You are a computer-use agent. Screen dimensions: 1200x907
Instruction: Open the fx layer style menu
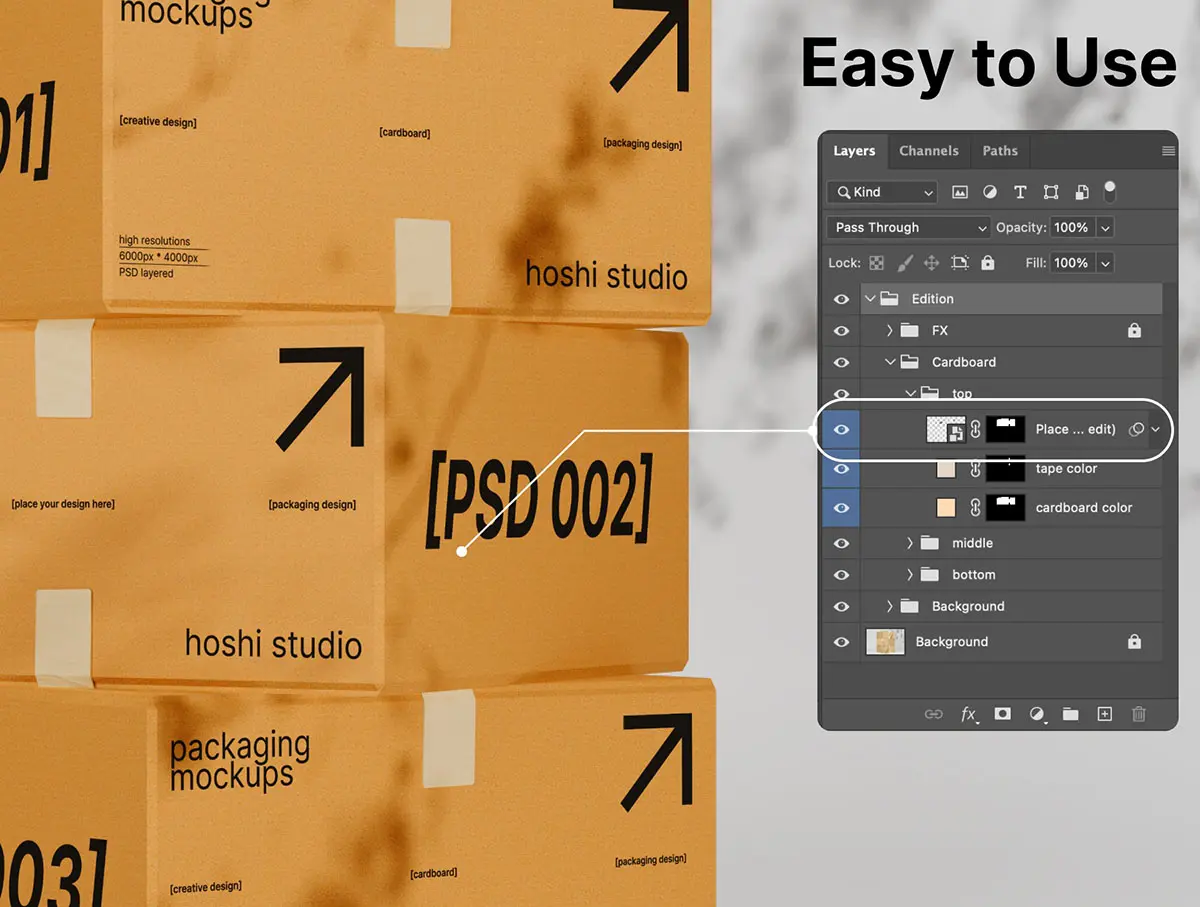pyautogui.click(x=968, y=714)
